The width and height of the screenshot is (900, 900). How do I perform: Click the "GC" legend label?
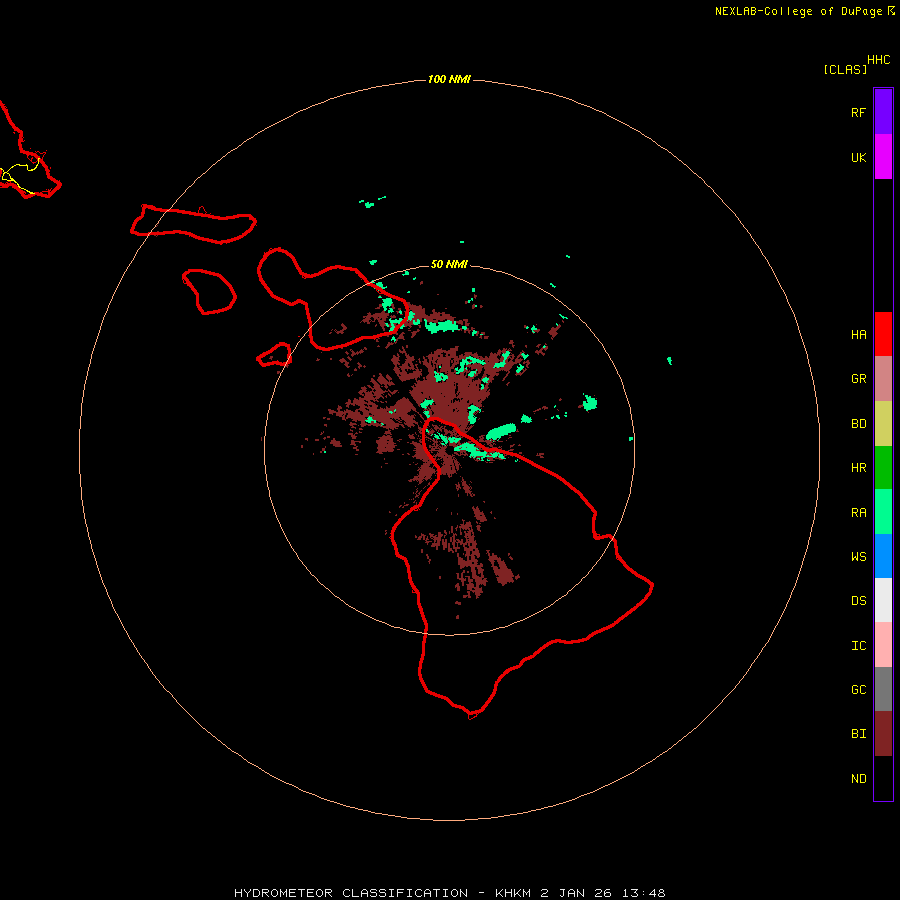tap(858, 690)
